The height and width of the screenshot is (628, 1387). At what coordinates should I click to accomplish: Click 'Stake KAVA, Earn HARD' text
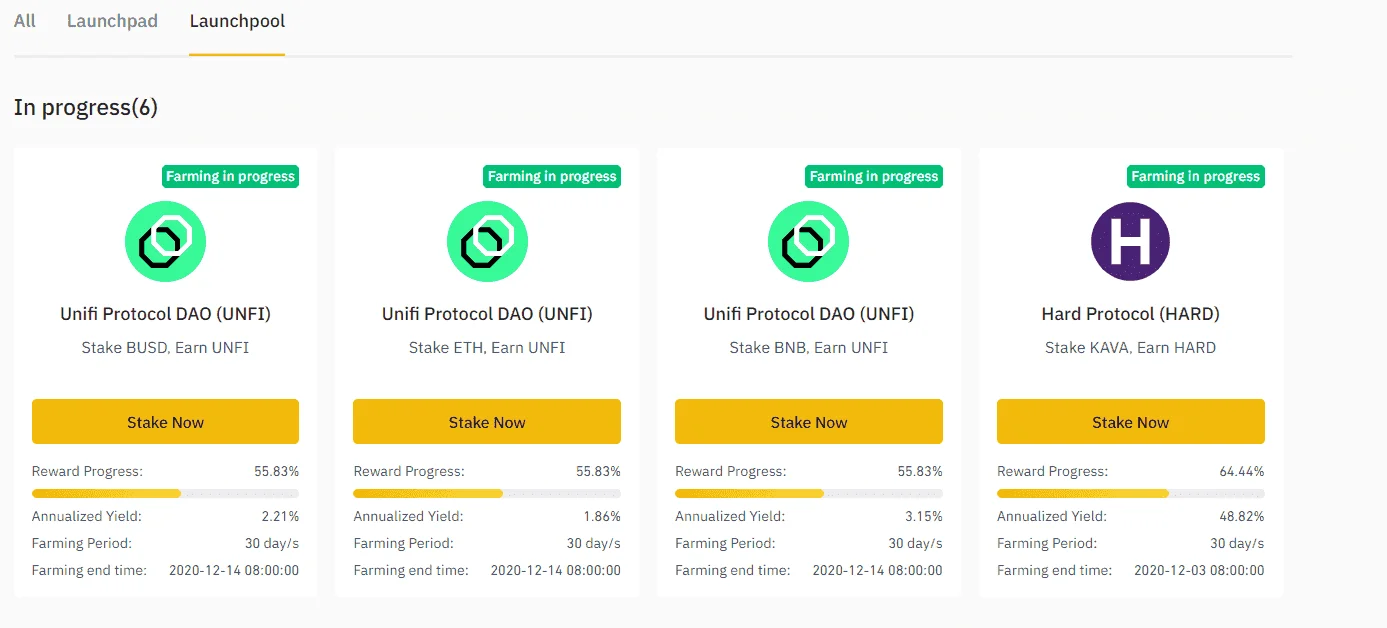pos(1131,348)
